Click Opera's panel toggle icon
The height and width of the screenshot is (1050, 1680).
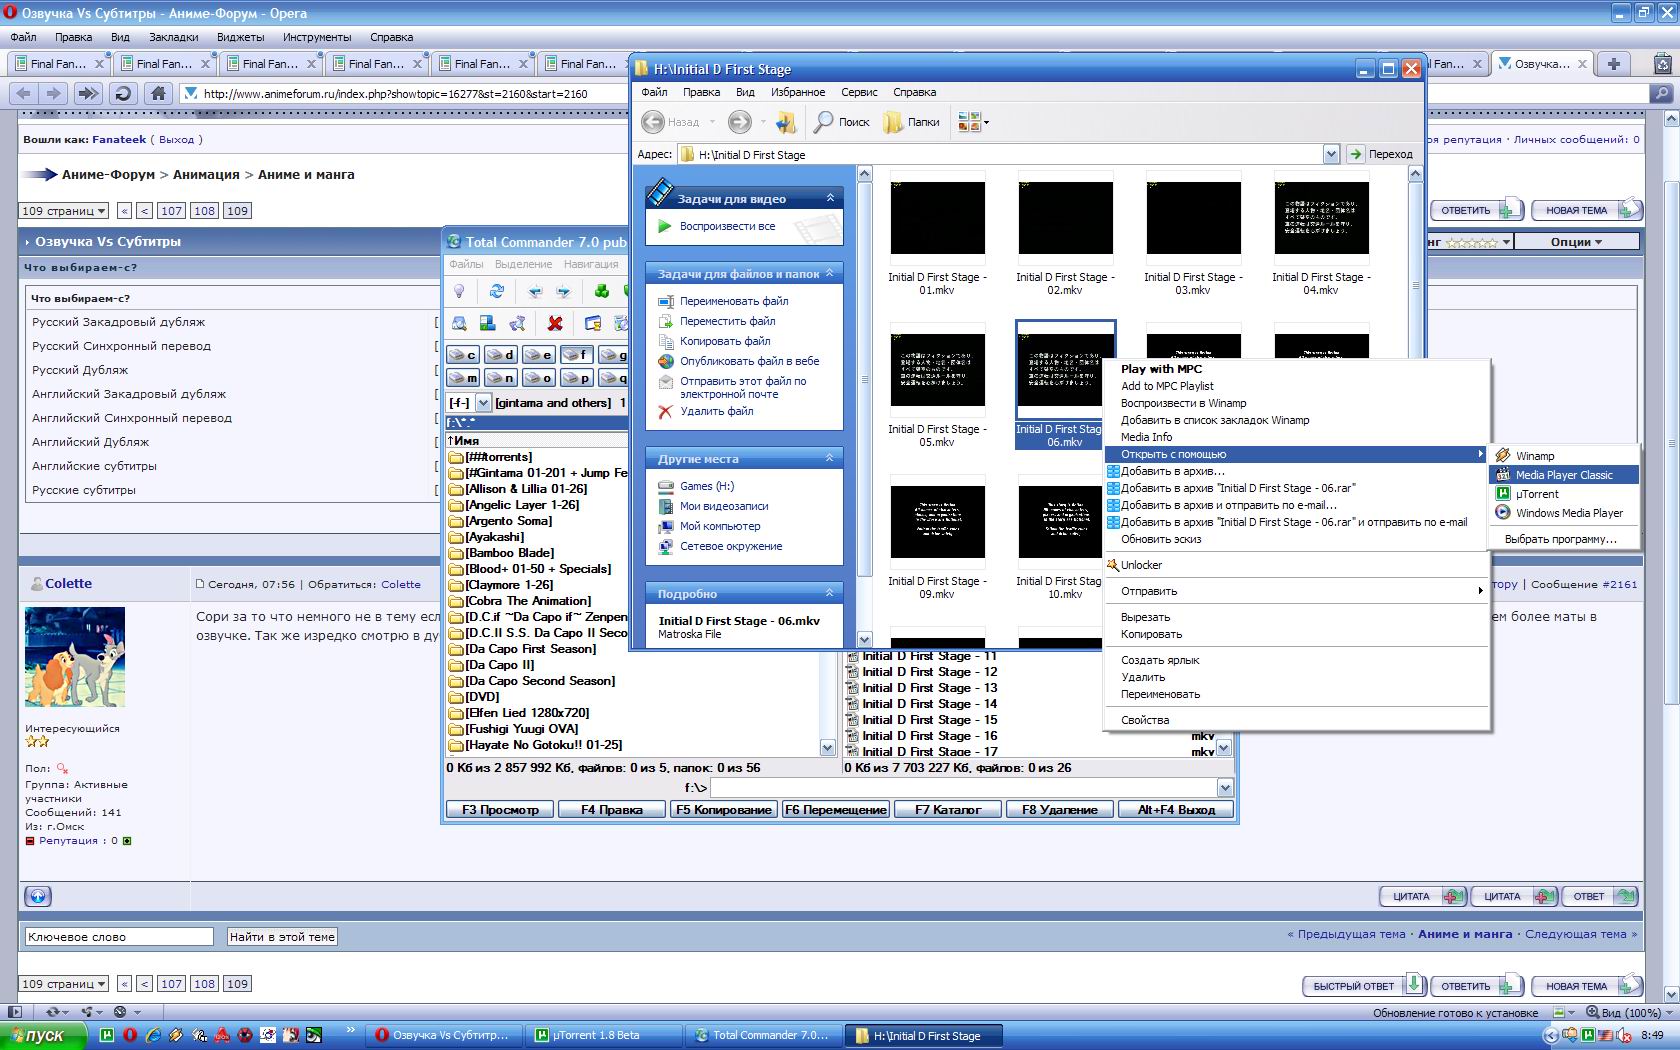click(x=14, y=1012)
